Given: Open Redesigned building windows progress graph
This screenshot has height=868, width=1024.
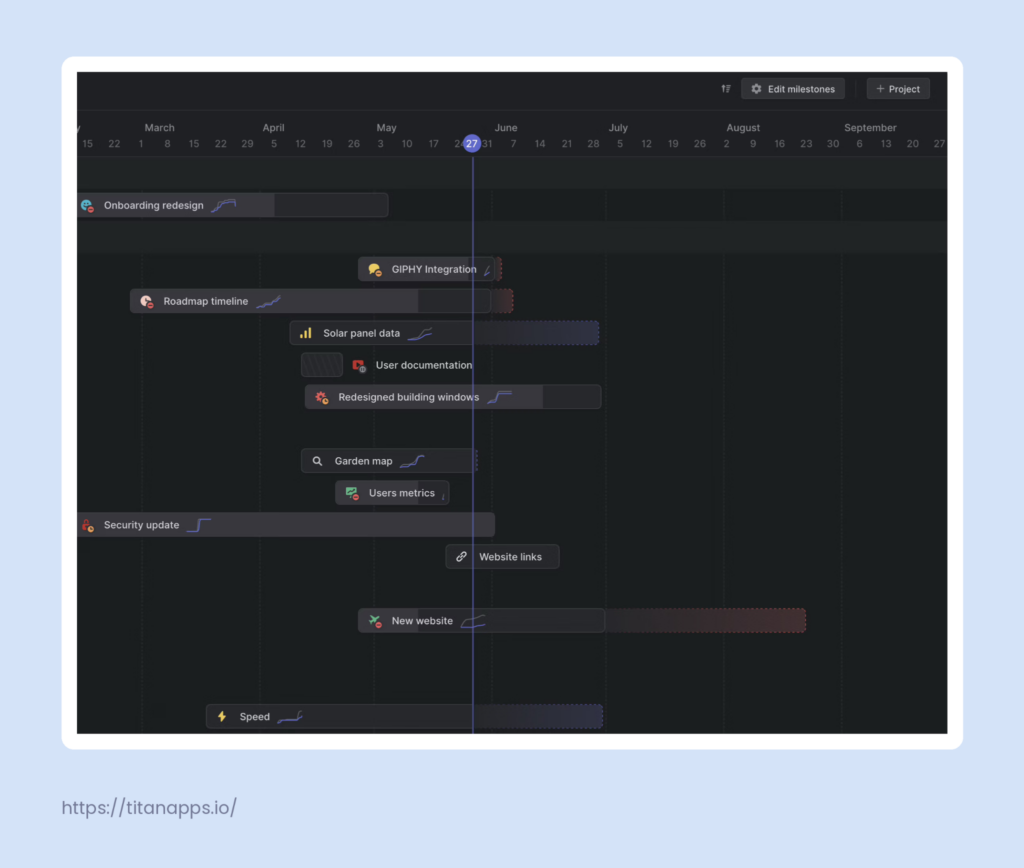Looking at the screenshot, I should click(x=500, y=397).
